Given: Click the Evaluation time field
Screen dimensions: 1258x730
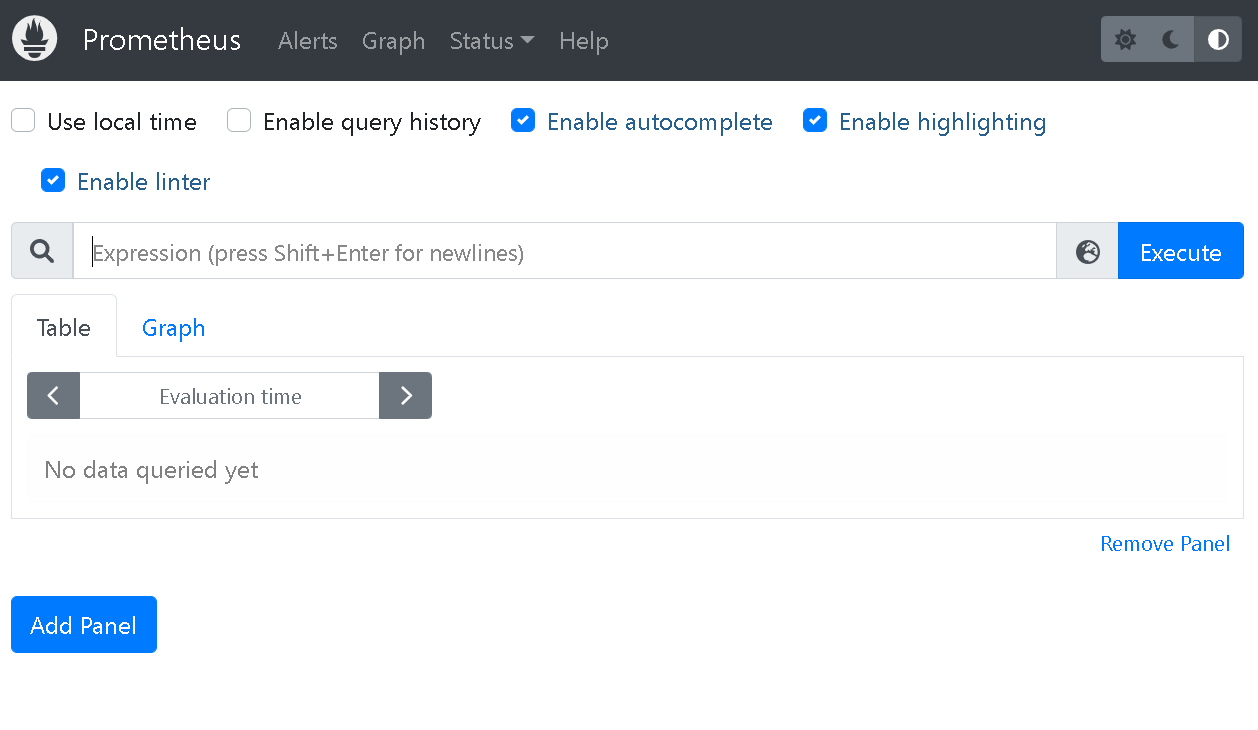Looking at the screenshot, I should 230,396.
